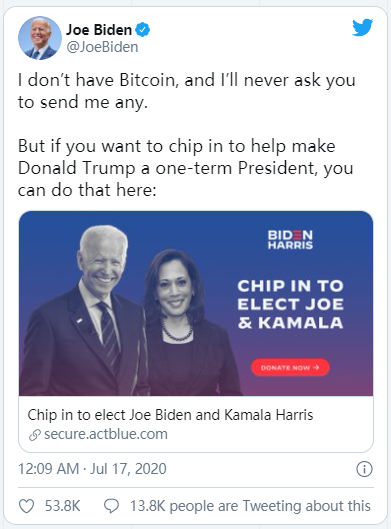Click the blue verified checkmark badge
This screenshot has height=529, width=391.
pos(143,30)
